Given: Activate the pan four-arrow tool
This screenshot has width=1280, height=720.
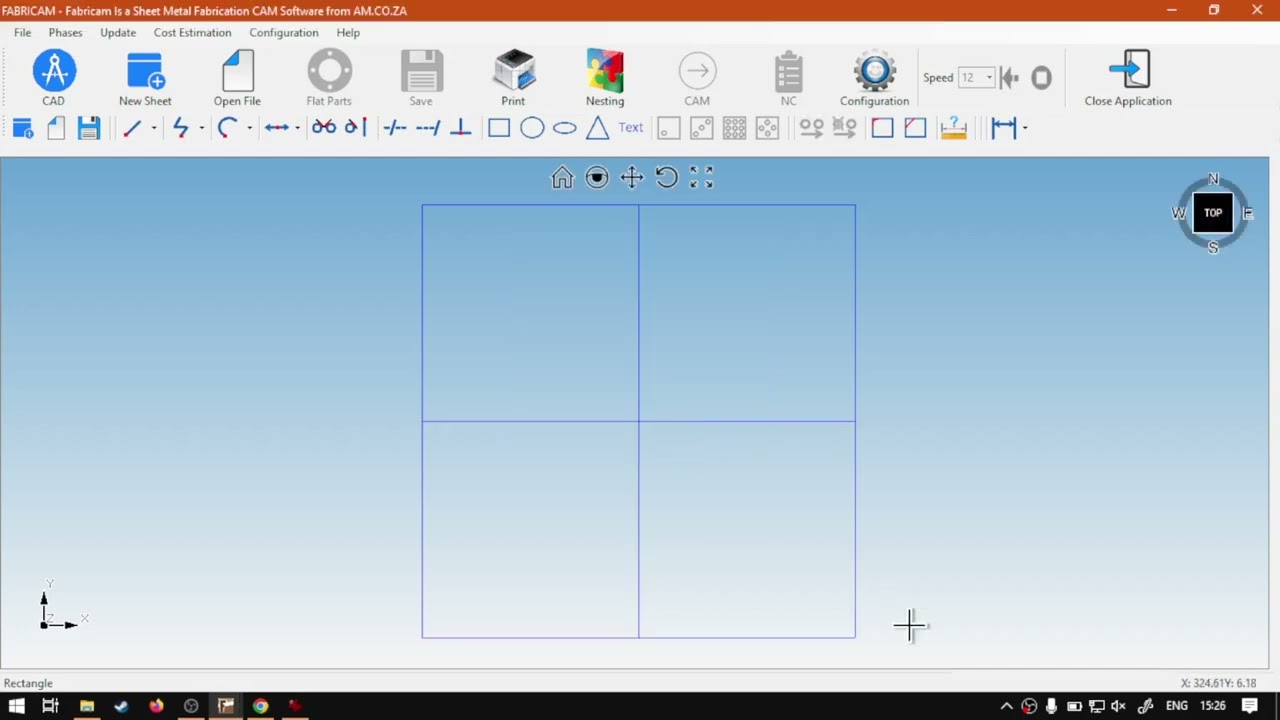Looking at the screenshot, I should tap(632, 178).
